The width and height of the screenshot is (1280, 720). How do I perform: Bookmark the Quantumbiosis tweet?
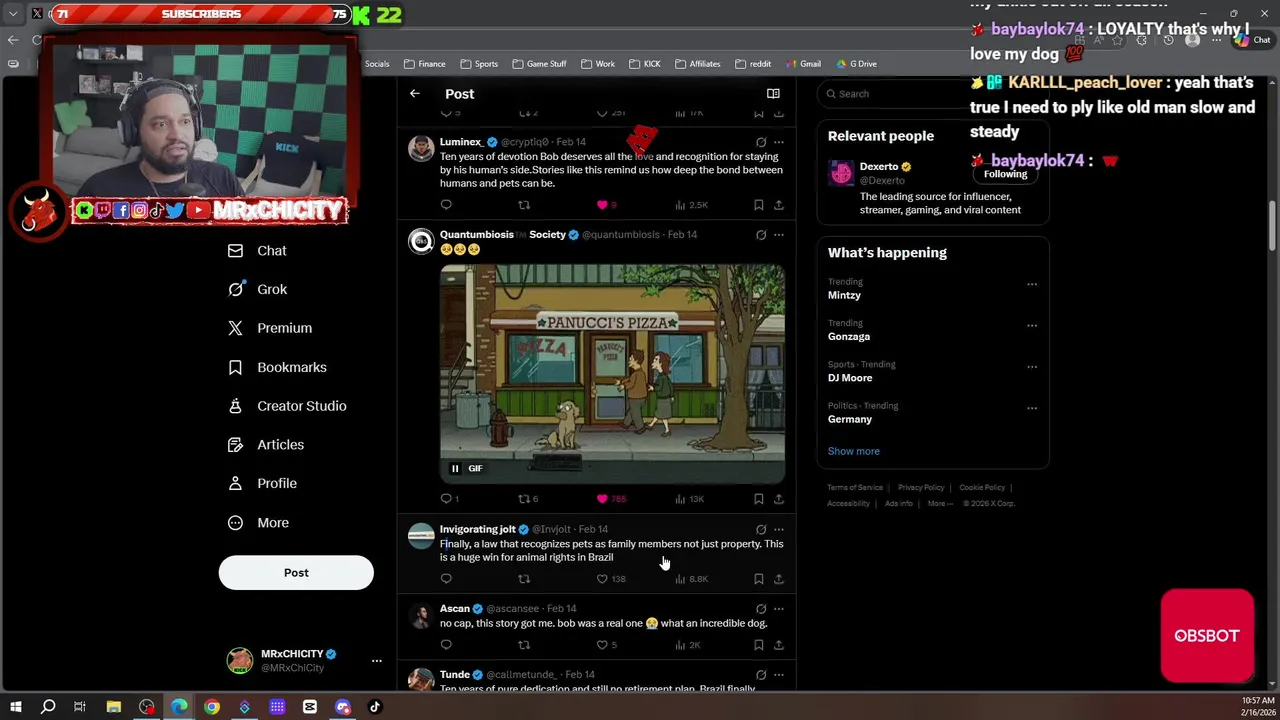759,499
